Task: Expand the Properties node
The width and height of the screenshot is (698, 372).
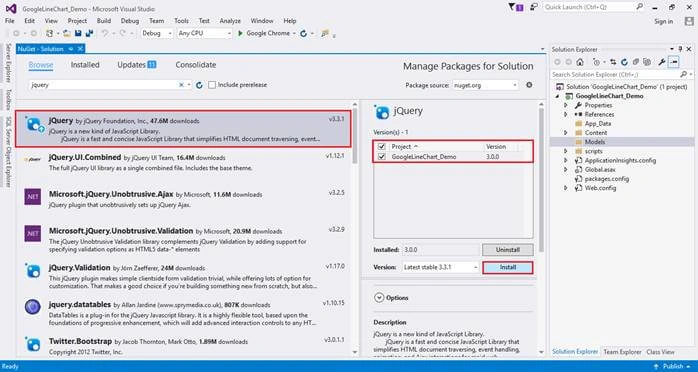Action: tap(566, 105)
